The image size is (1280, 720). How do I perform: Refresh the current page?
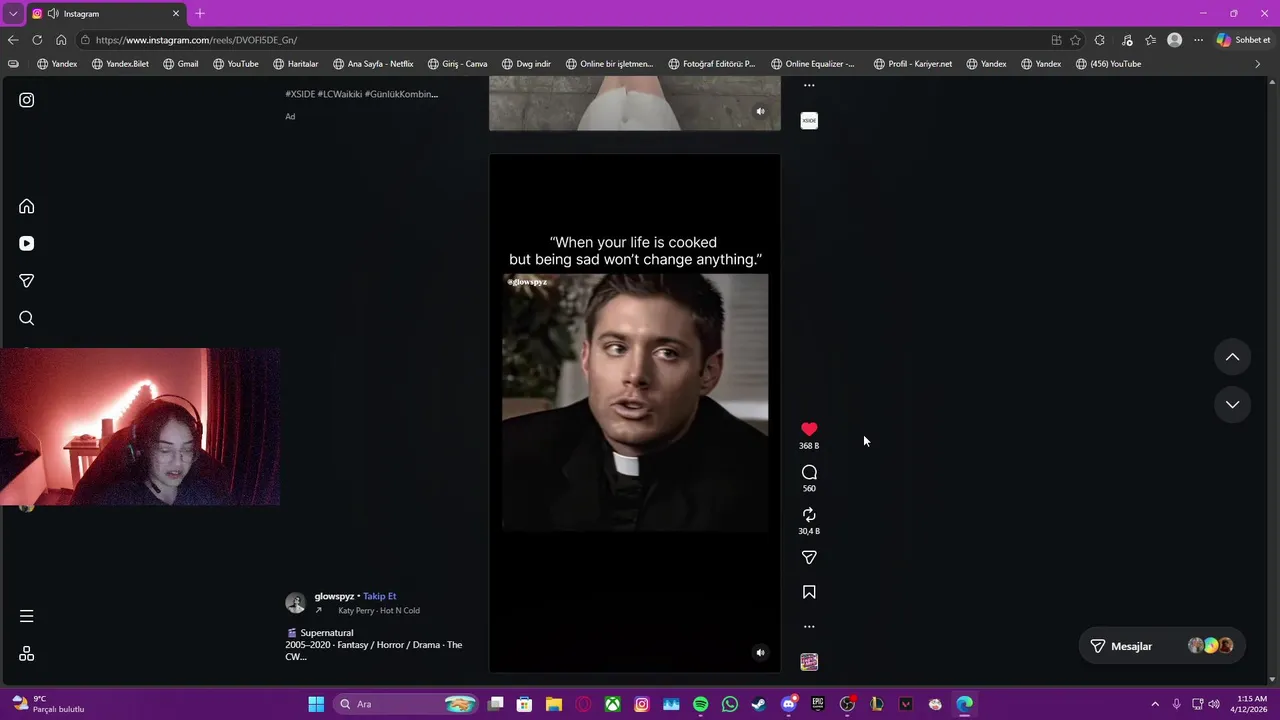tap(37, 40)
